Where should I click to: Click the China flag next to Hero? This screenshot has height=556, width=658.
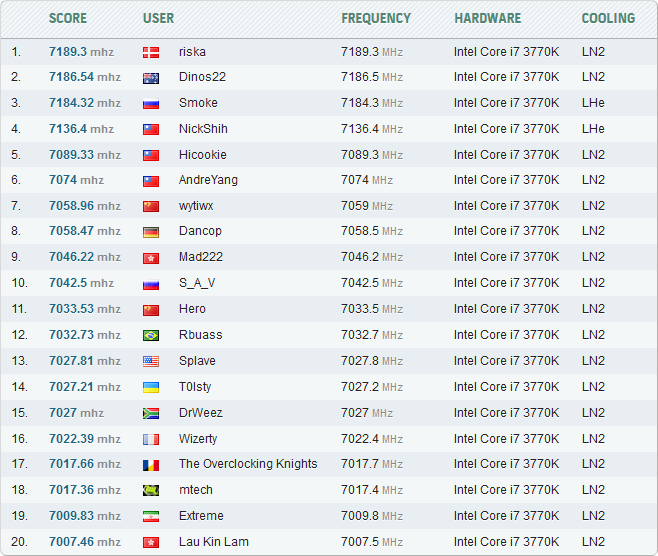(151, 310)
